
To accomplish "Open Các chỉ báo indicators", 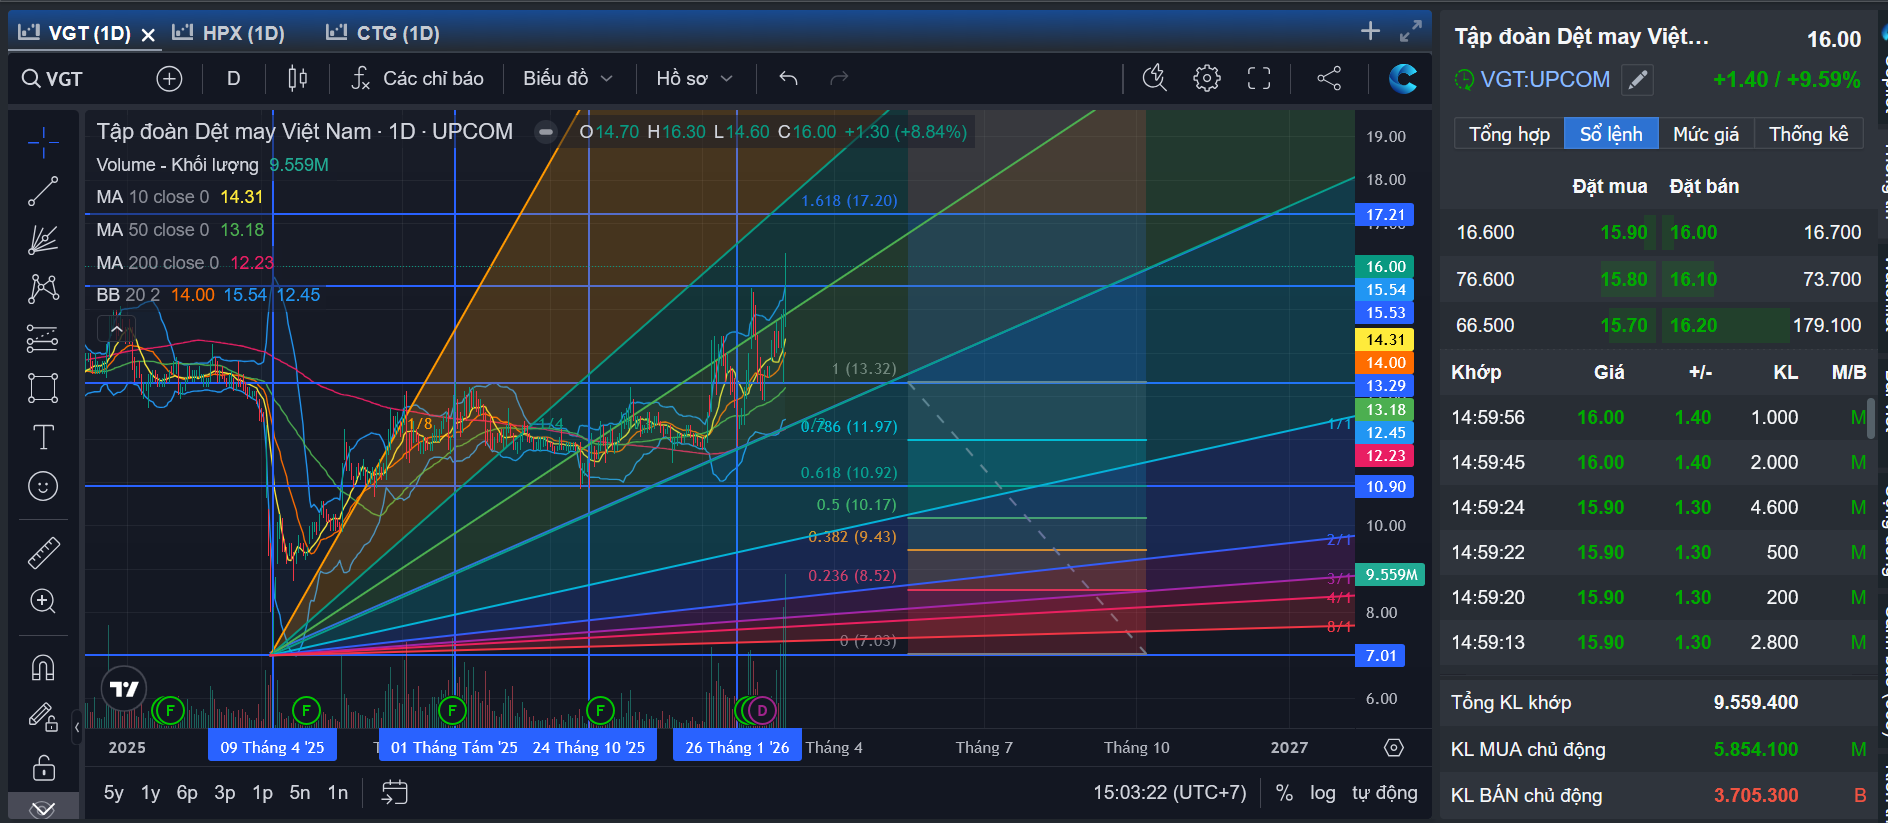I will pos(418,78).
